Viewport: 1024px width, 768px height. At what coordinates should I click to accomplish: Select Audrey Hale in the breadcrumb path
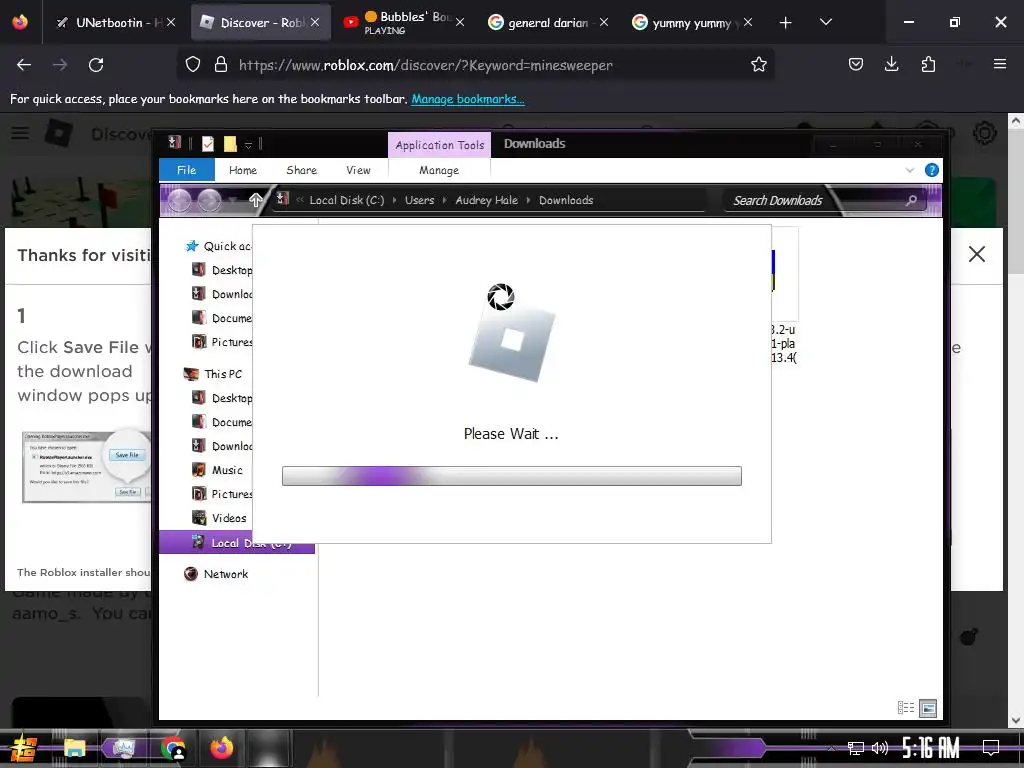[487, 200]
